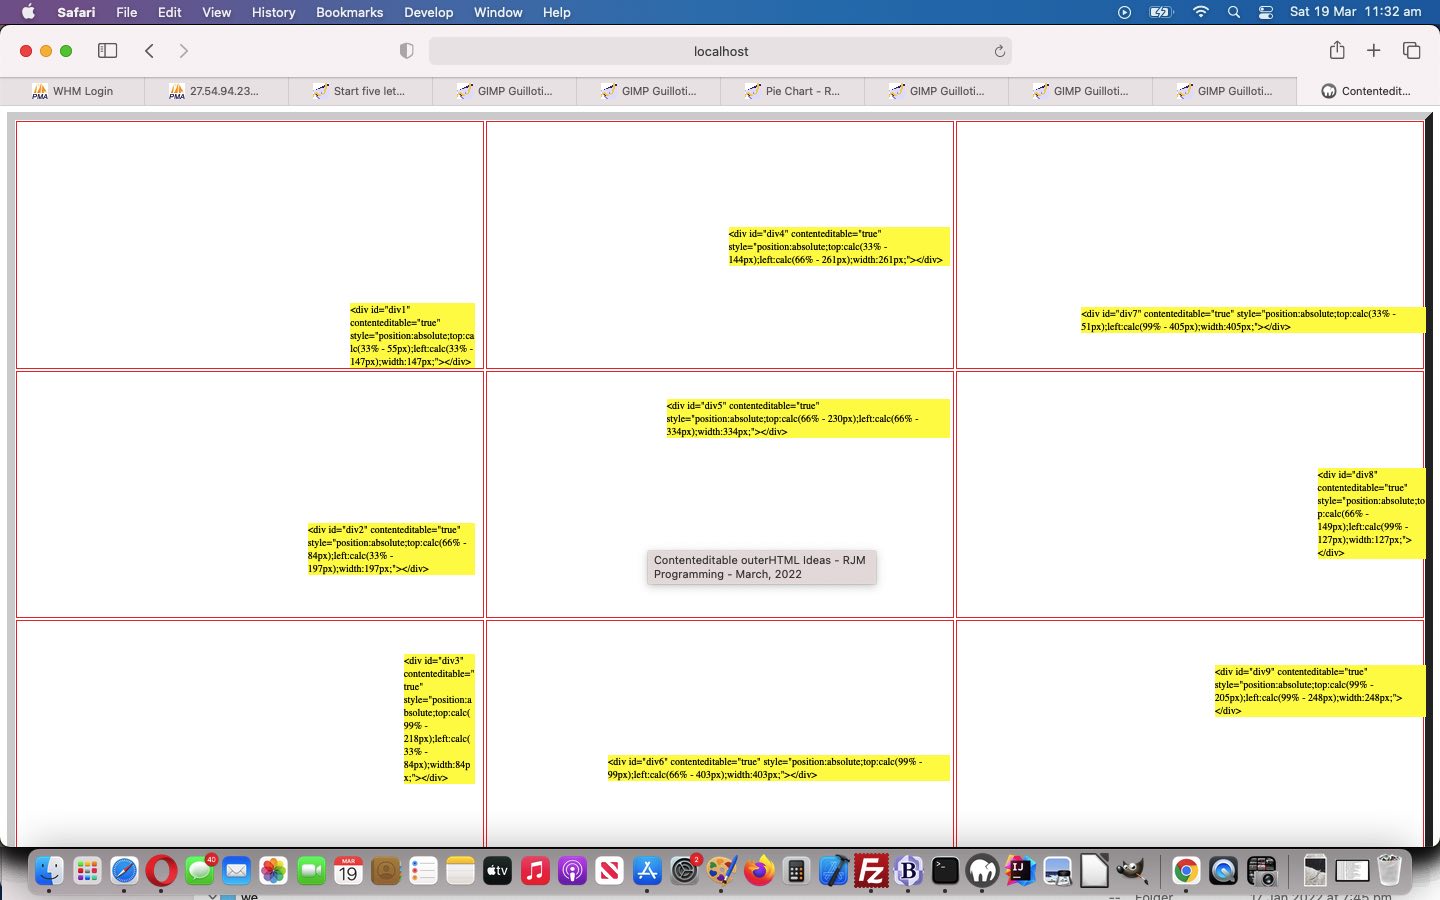
Task: Open the Develop menu
Action: point(428,12)
